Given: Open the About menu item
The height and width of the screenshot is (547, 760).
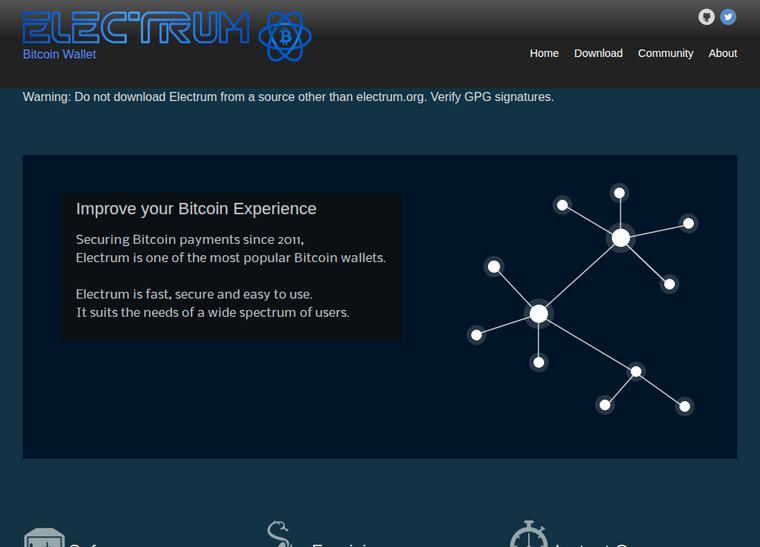Looking at the screenshot, I should tap(723, 53).
